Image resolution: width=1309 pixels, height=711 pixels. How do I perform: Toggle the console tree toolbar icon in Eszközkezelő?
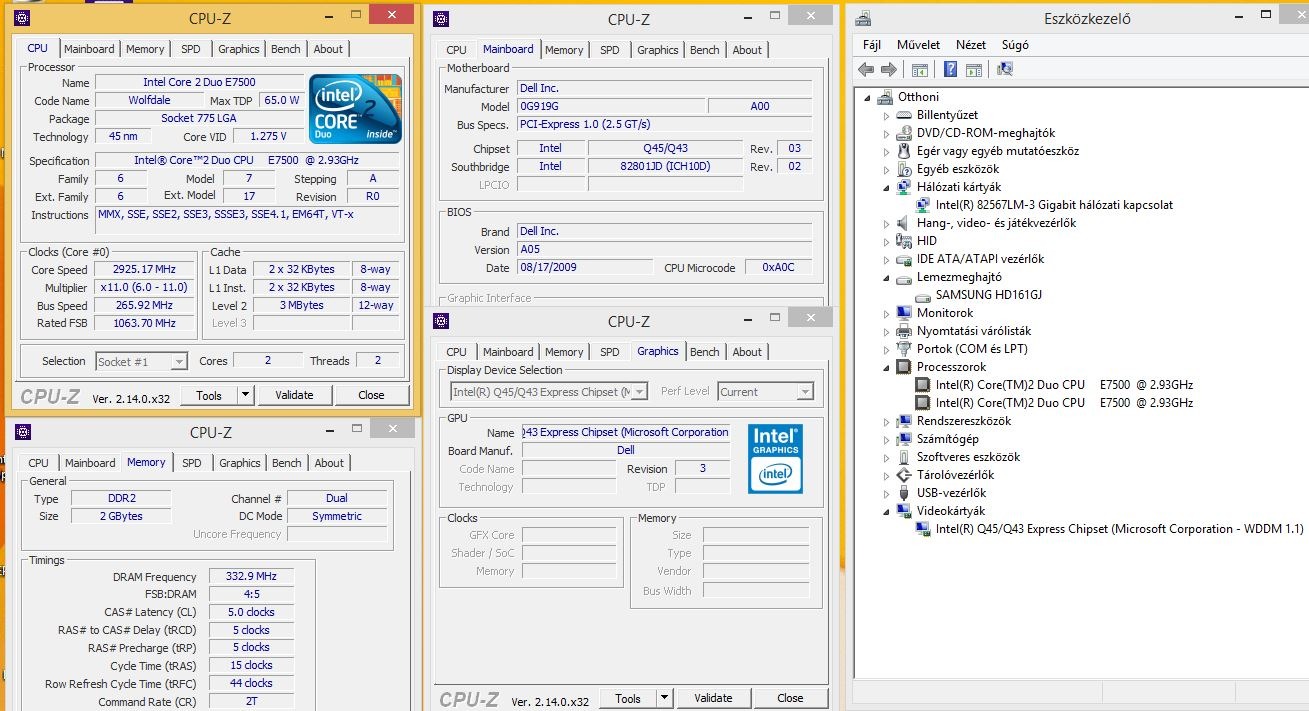pos(920,69)
